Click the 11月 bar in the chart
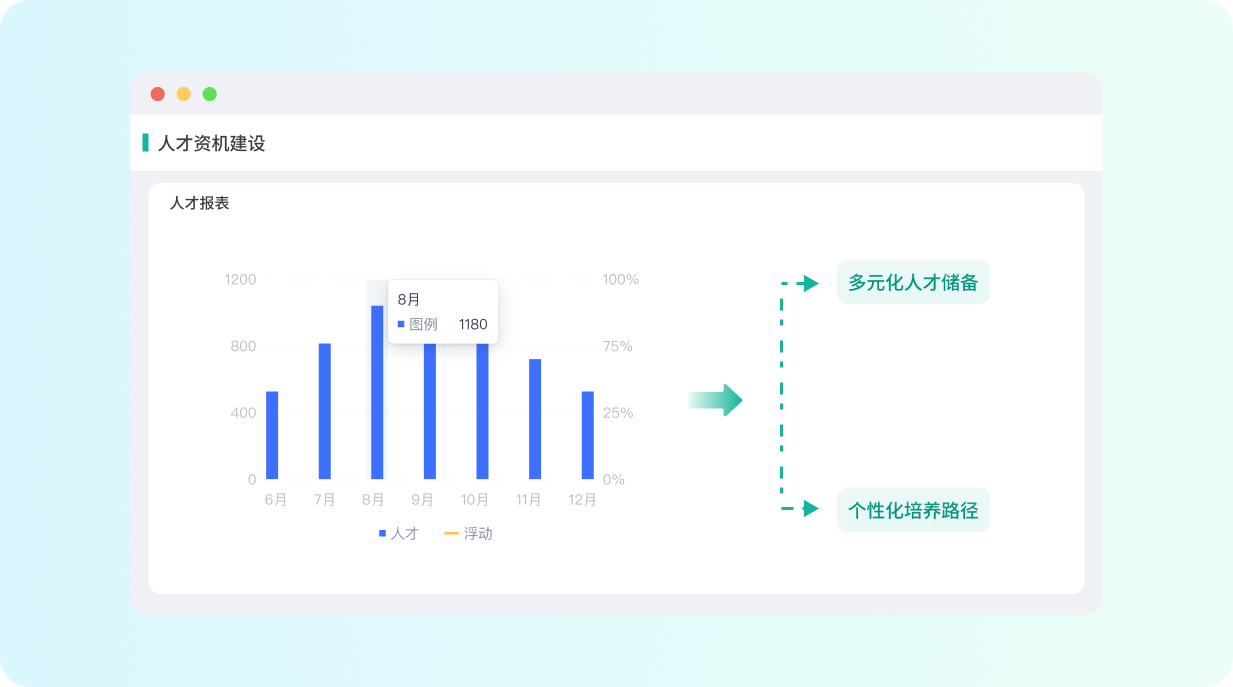 point(535,419)
